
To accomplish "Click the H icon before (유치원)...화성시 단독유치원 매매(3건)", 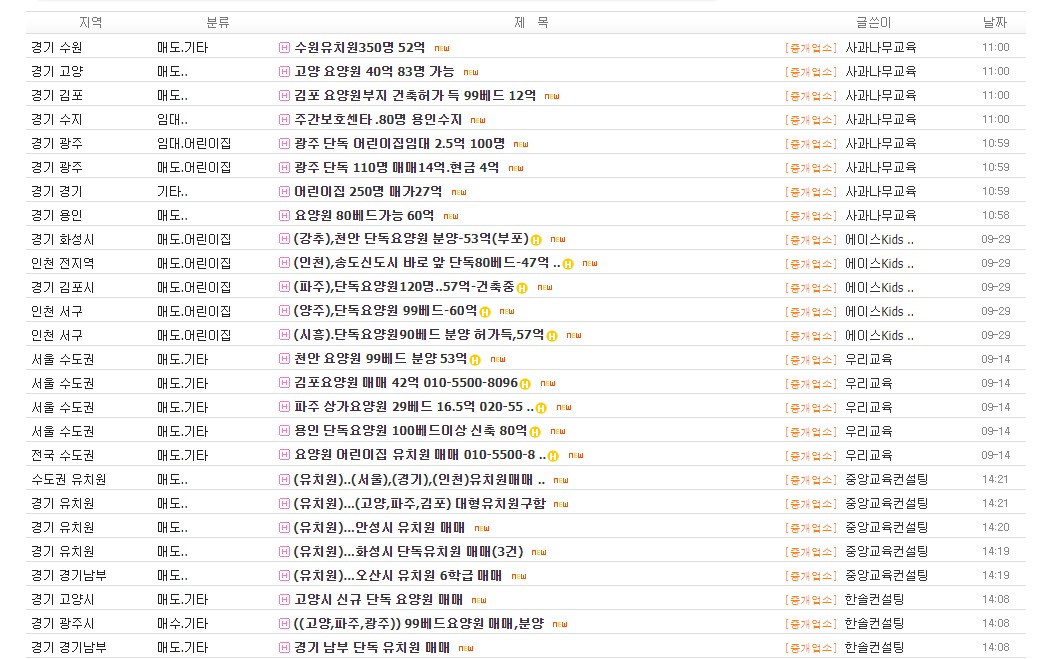I will 284,551.
